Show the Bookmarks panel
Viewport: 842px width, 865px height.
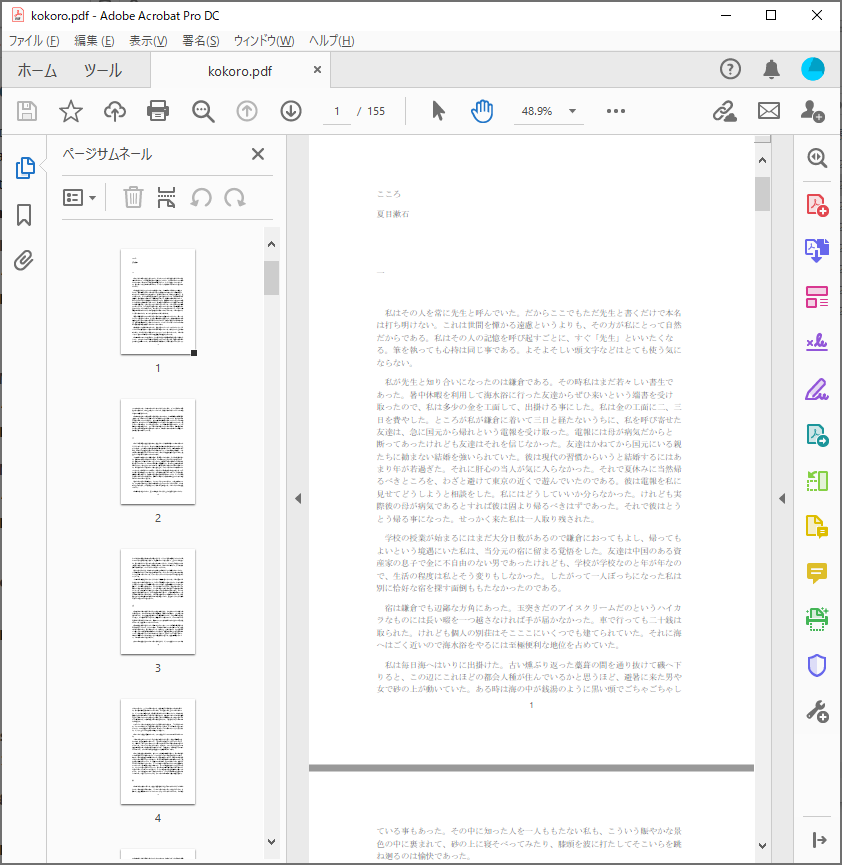[x=24, y=215]
